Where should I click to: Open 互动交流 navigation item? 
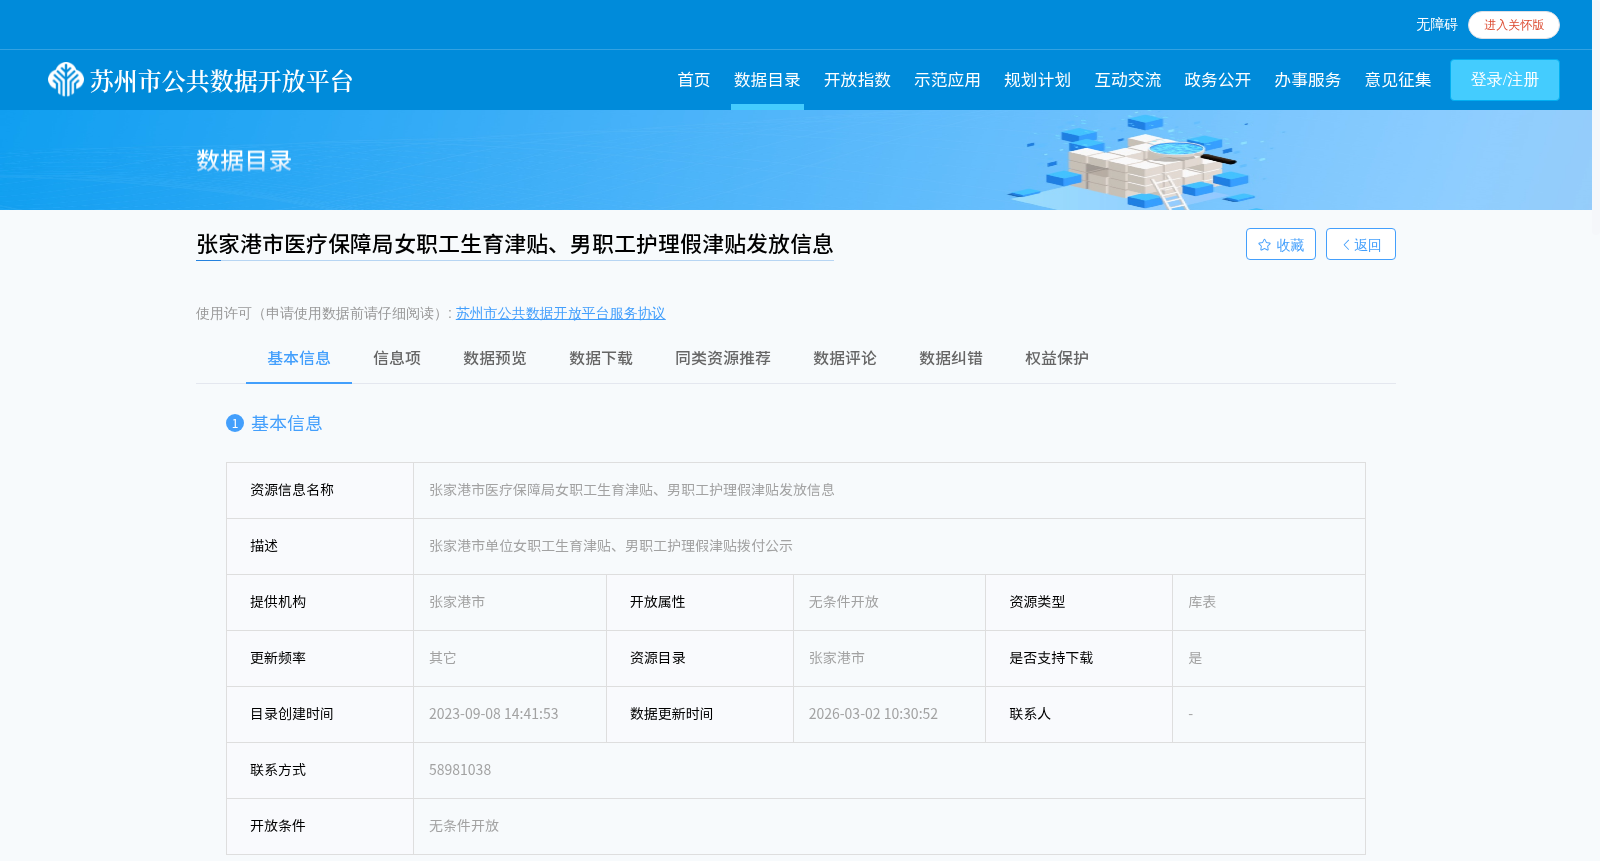click(x=1127, y=80)
